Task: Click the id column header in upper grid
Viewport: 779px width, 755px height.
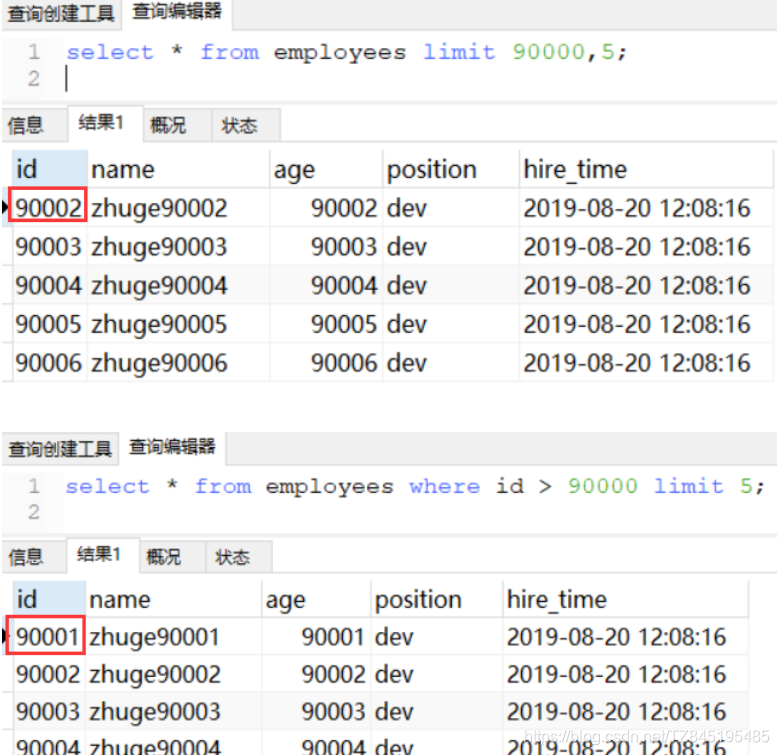Action: pyautogui.click(x=50, y=169)
